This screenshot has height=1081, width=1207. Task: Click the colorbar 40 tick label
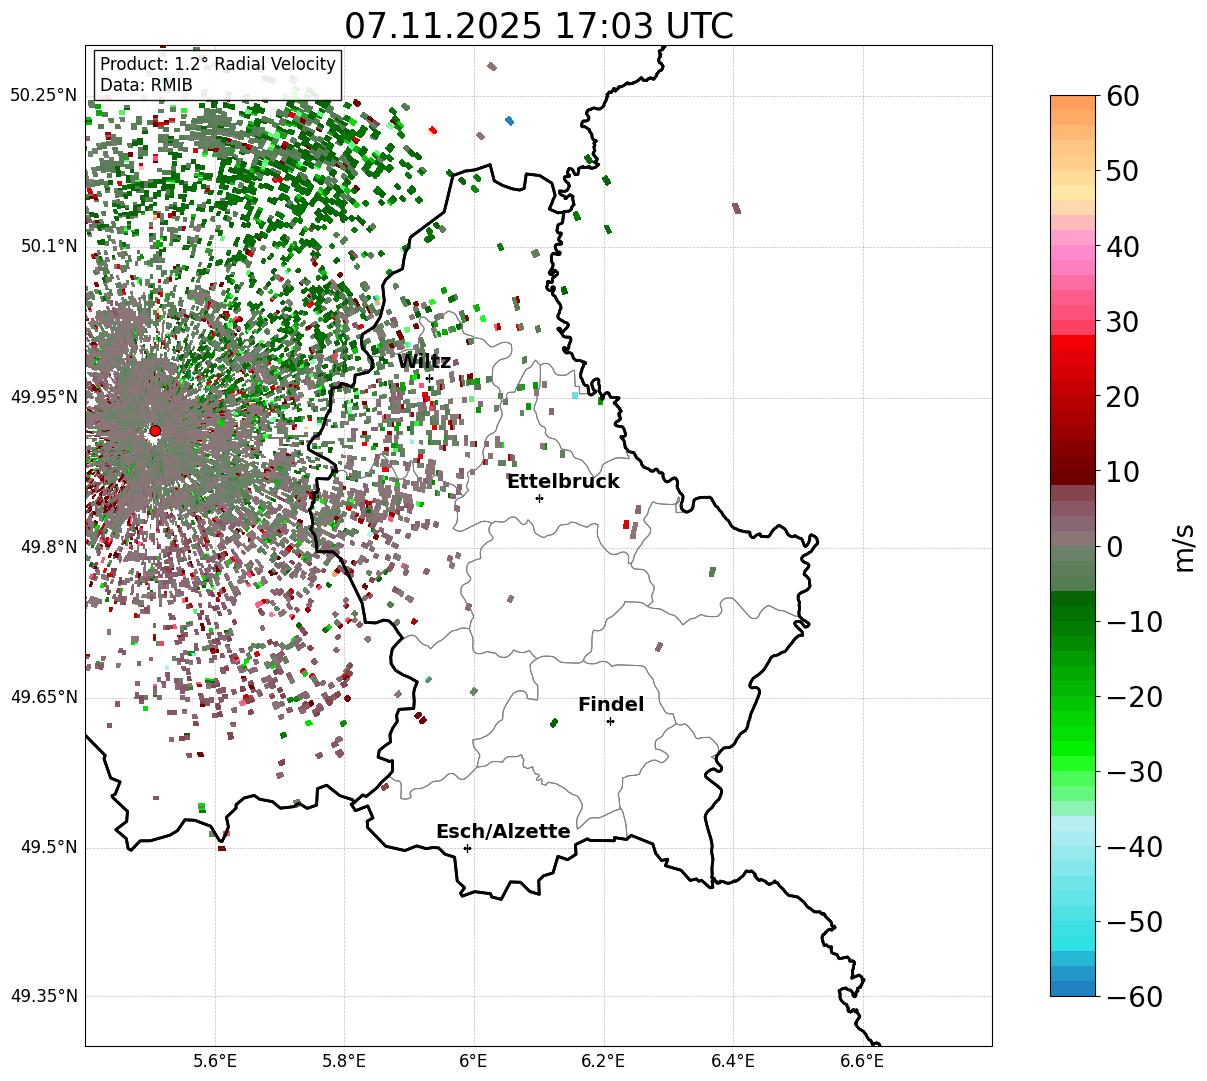(x=1125, y=246)
